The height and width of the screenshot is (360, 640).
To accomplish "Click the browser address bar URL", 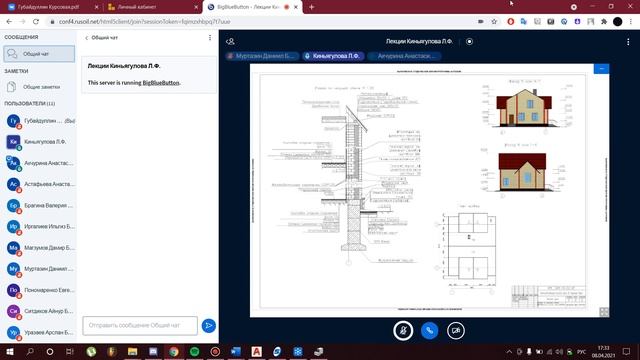I will (x=144, y=22).
